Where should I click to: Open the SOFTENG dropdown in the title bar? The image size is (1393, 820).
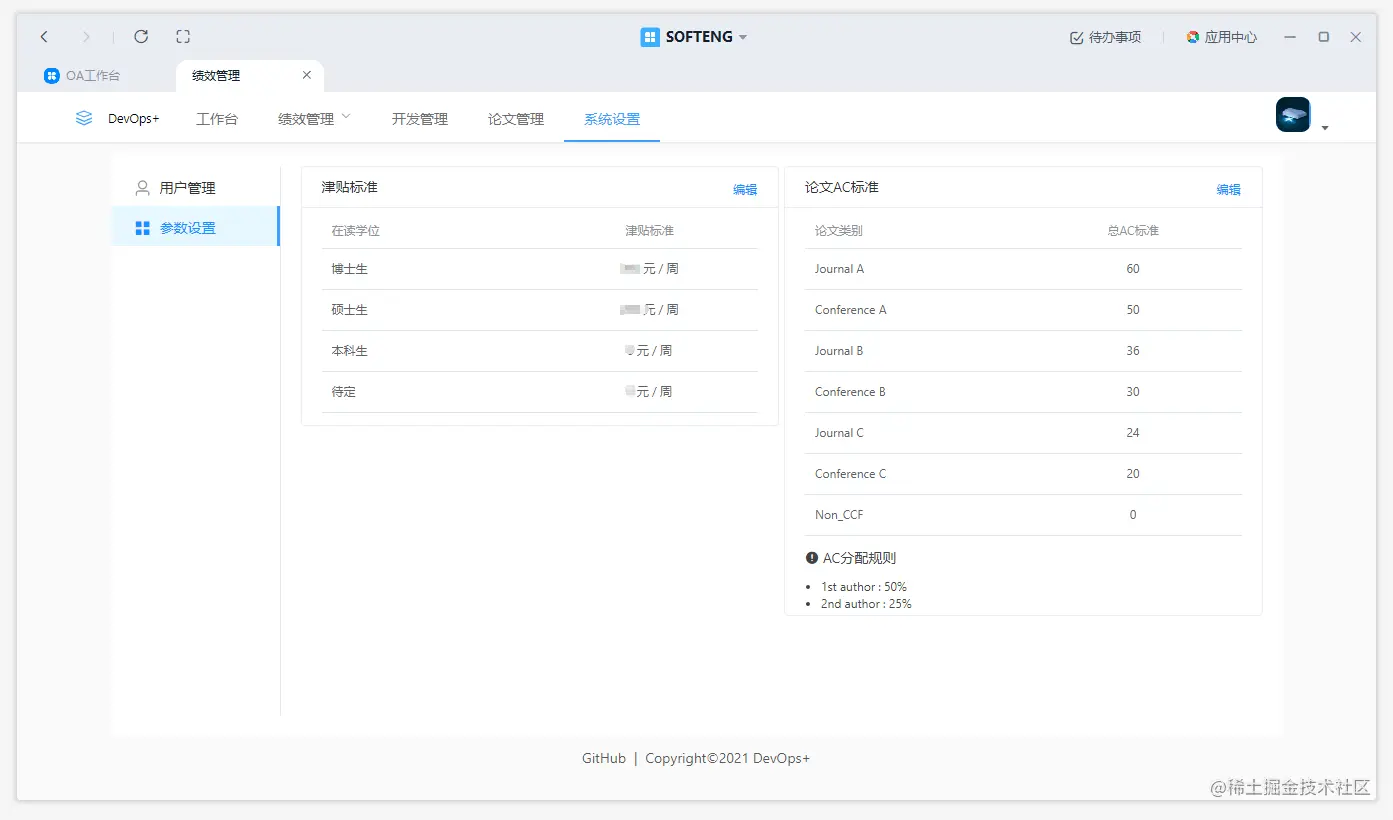[742, 36]
